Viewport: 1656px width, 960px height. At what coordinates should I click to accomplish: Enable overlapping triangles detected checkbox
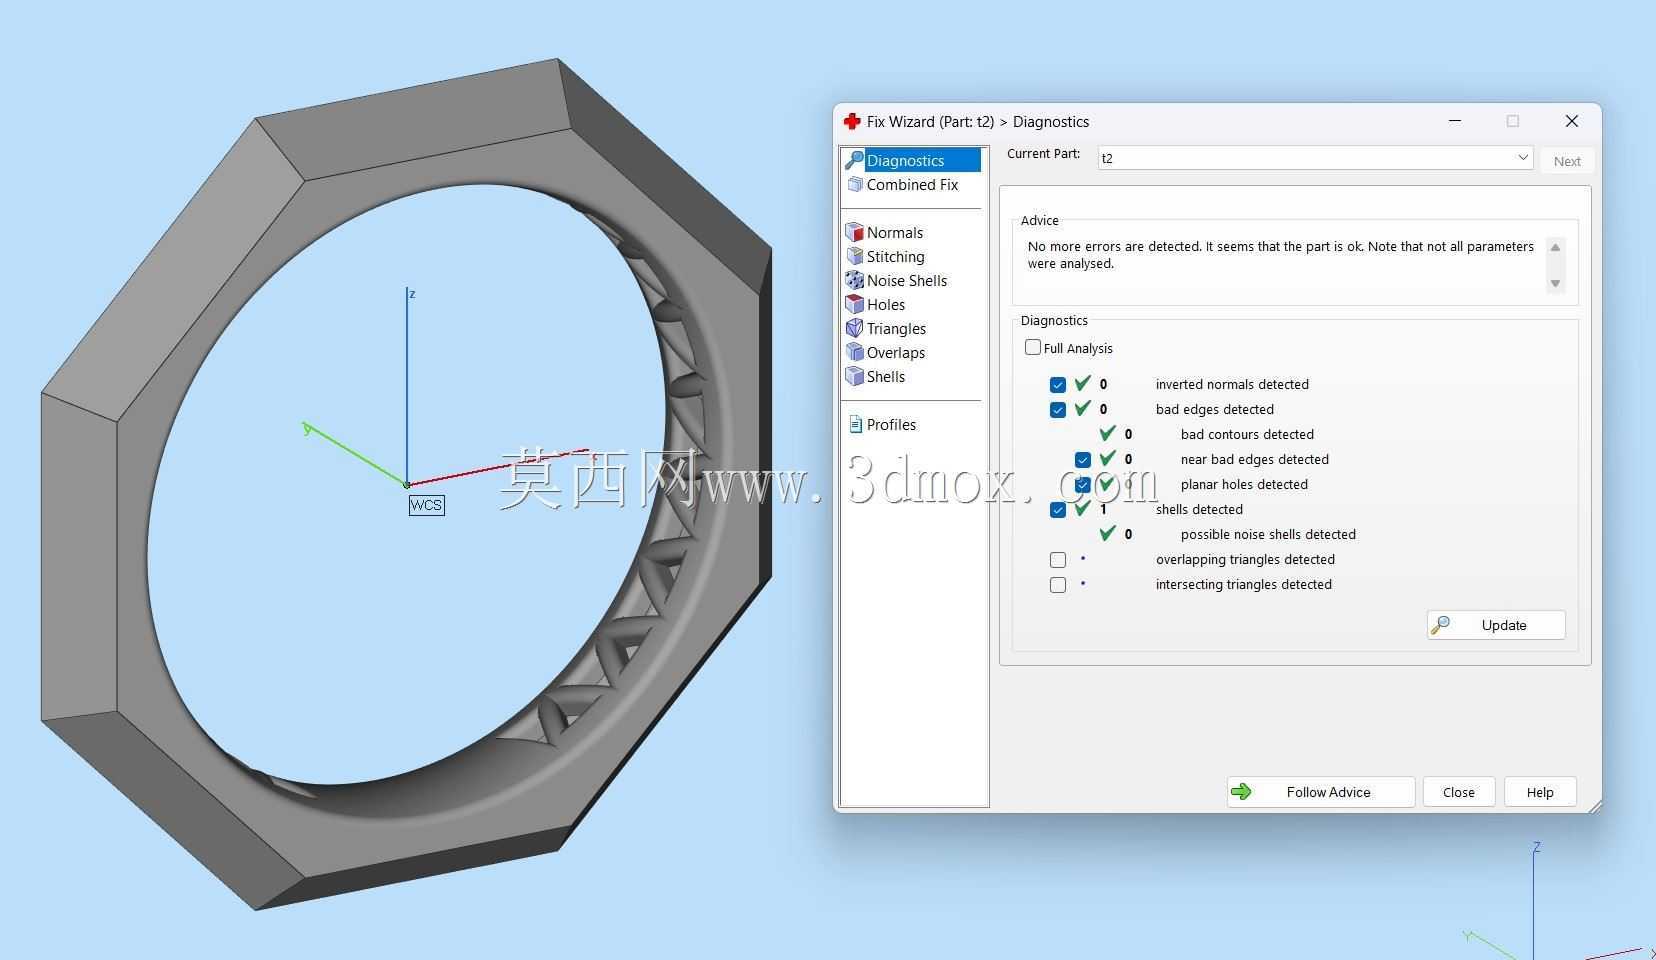[1058, 560]
